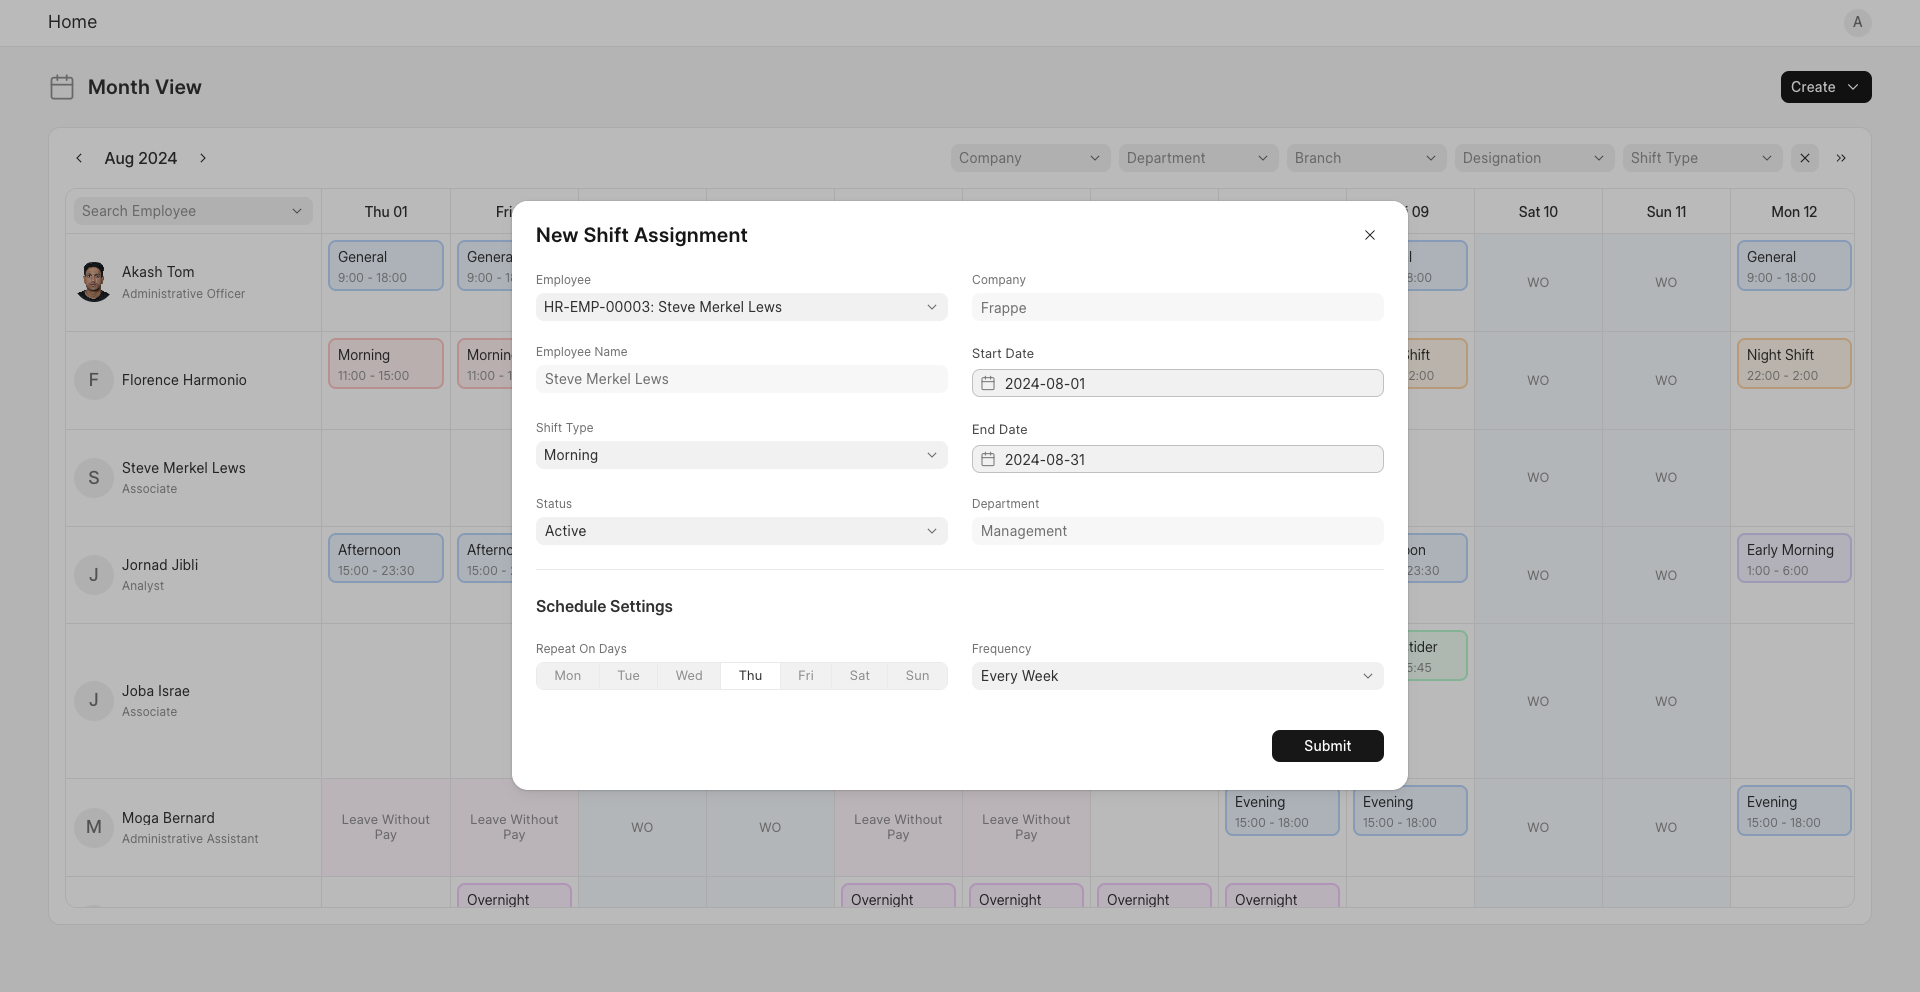The image size is (1920, 992).
Task: Open the Create menu button
Action: (1826, 87)
